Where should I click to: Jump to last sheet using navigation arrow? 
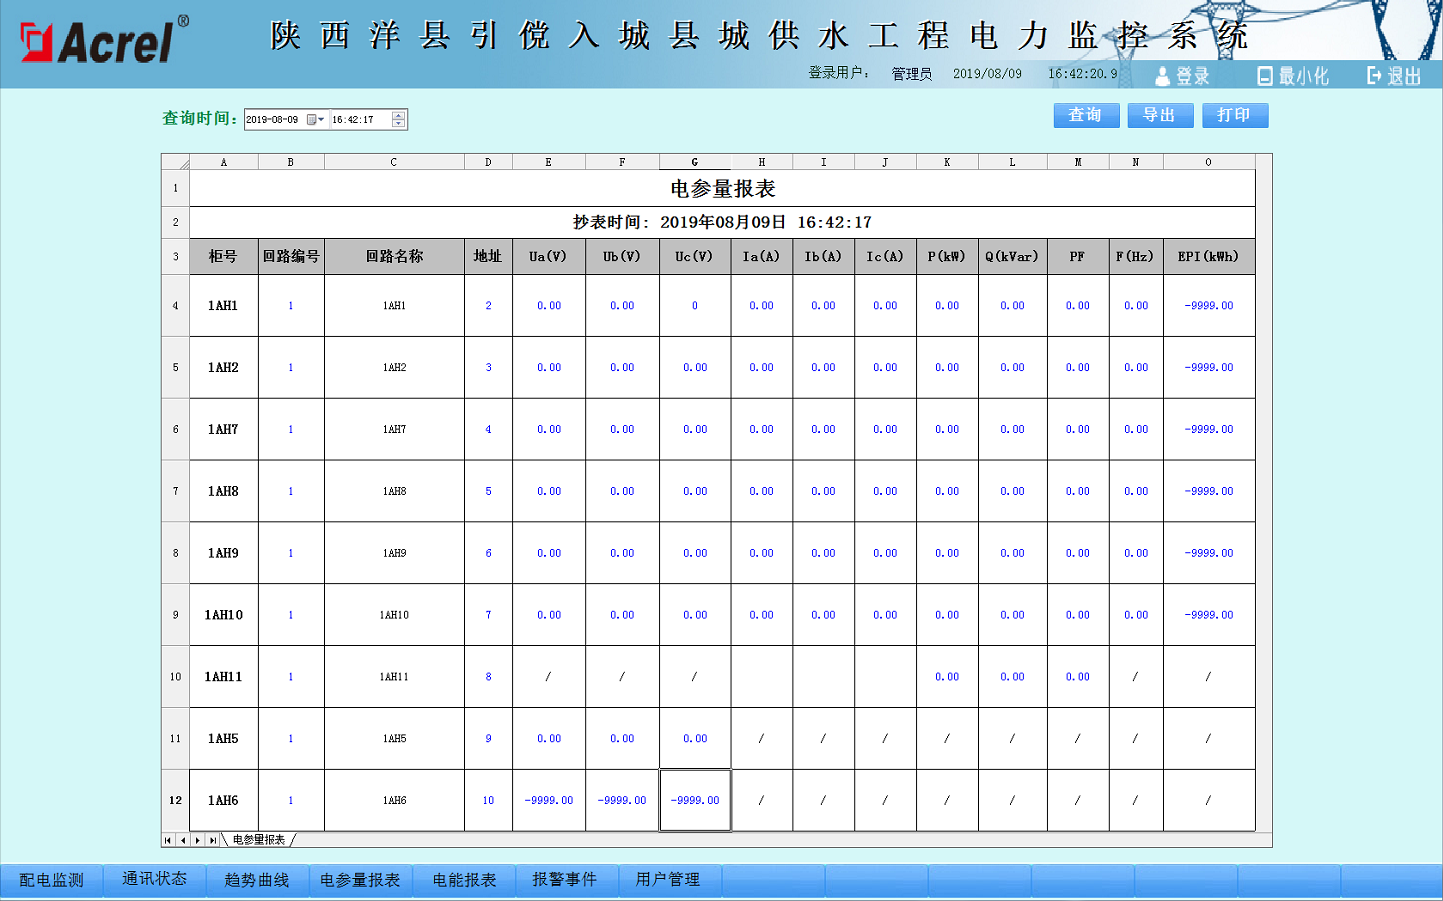point(213,840)
